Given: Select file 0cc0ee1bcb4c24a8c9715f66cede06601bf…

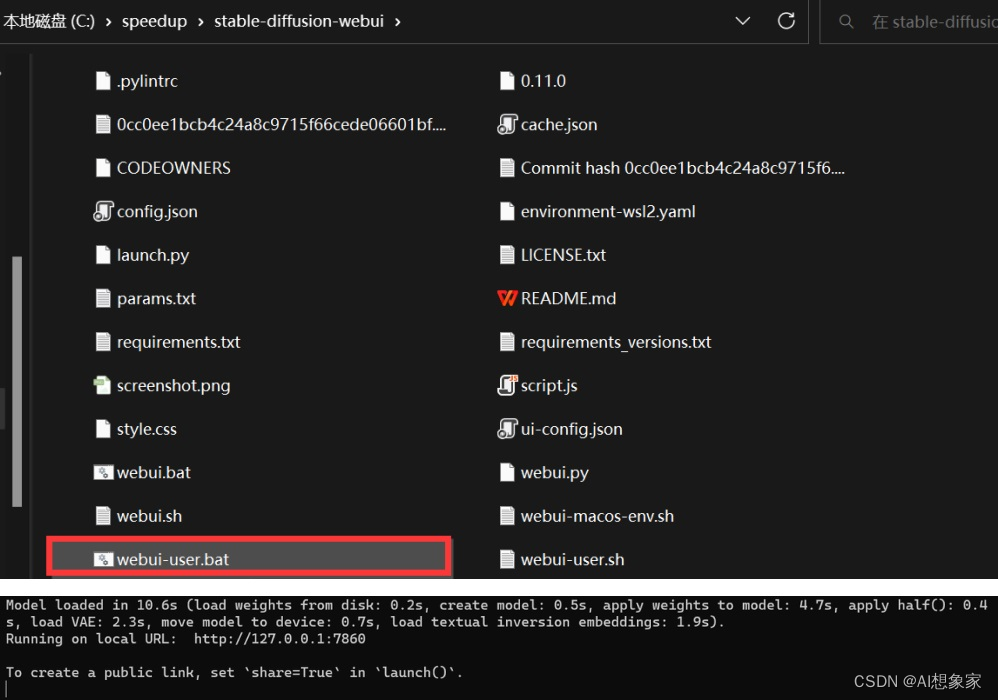Looking at the screenshot, I should (281, 124).
